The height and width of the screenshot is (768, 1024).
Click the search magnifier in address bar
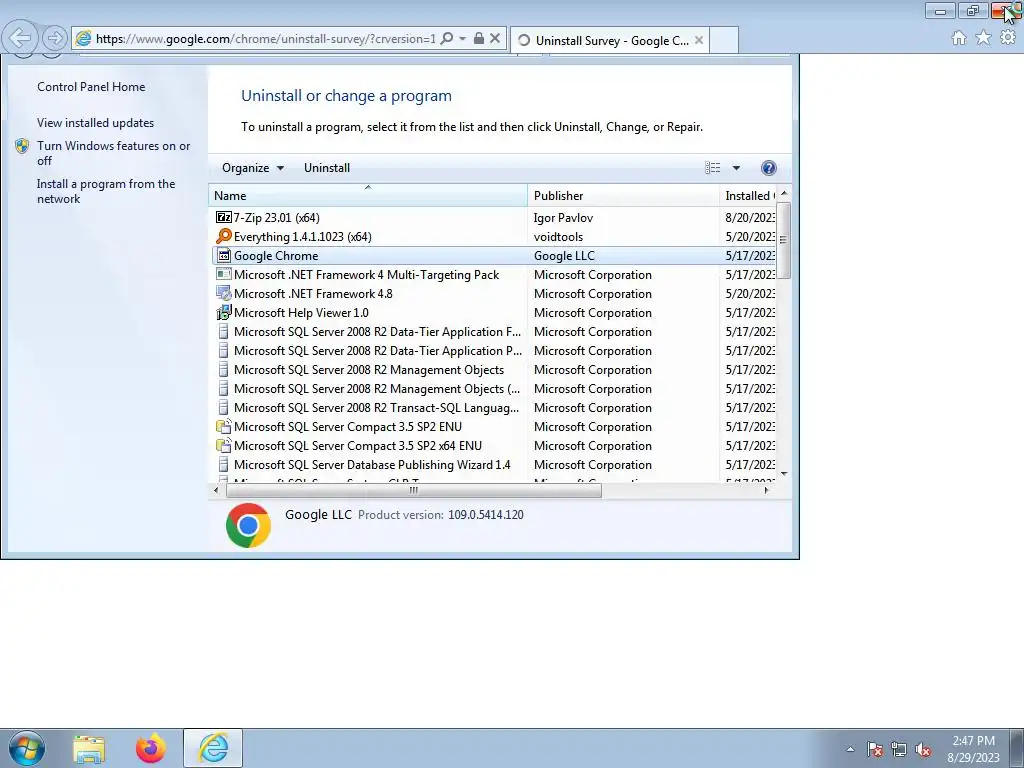[x=447, y=39]
